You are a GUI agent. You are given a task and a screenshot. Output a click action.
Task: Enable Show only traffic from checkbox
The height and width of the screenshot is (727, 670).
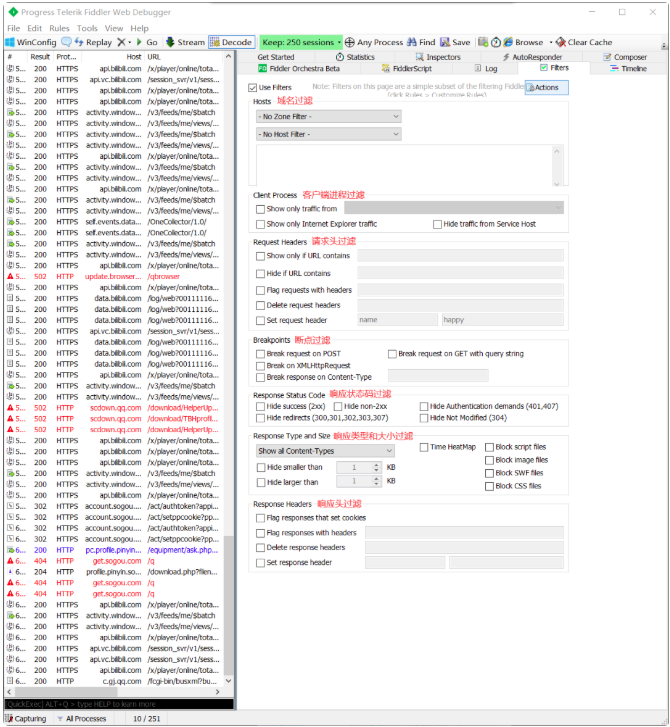tap(261, 210)
